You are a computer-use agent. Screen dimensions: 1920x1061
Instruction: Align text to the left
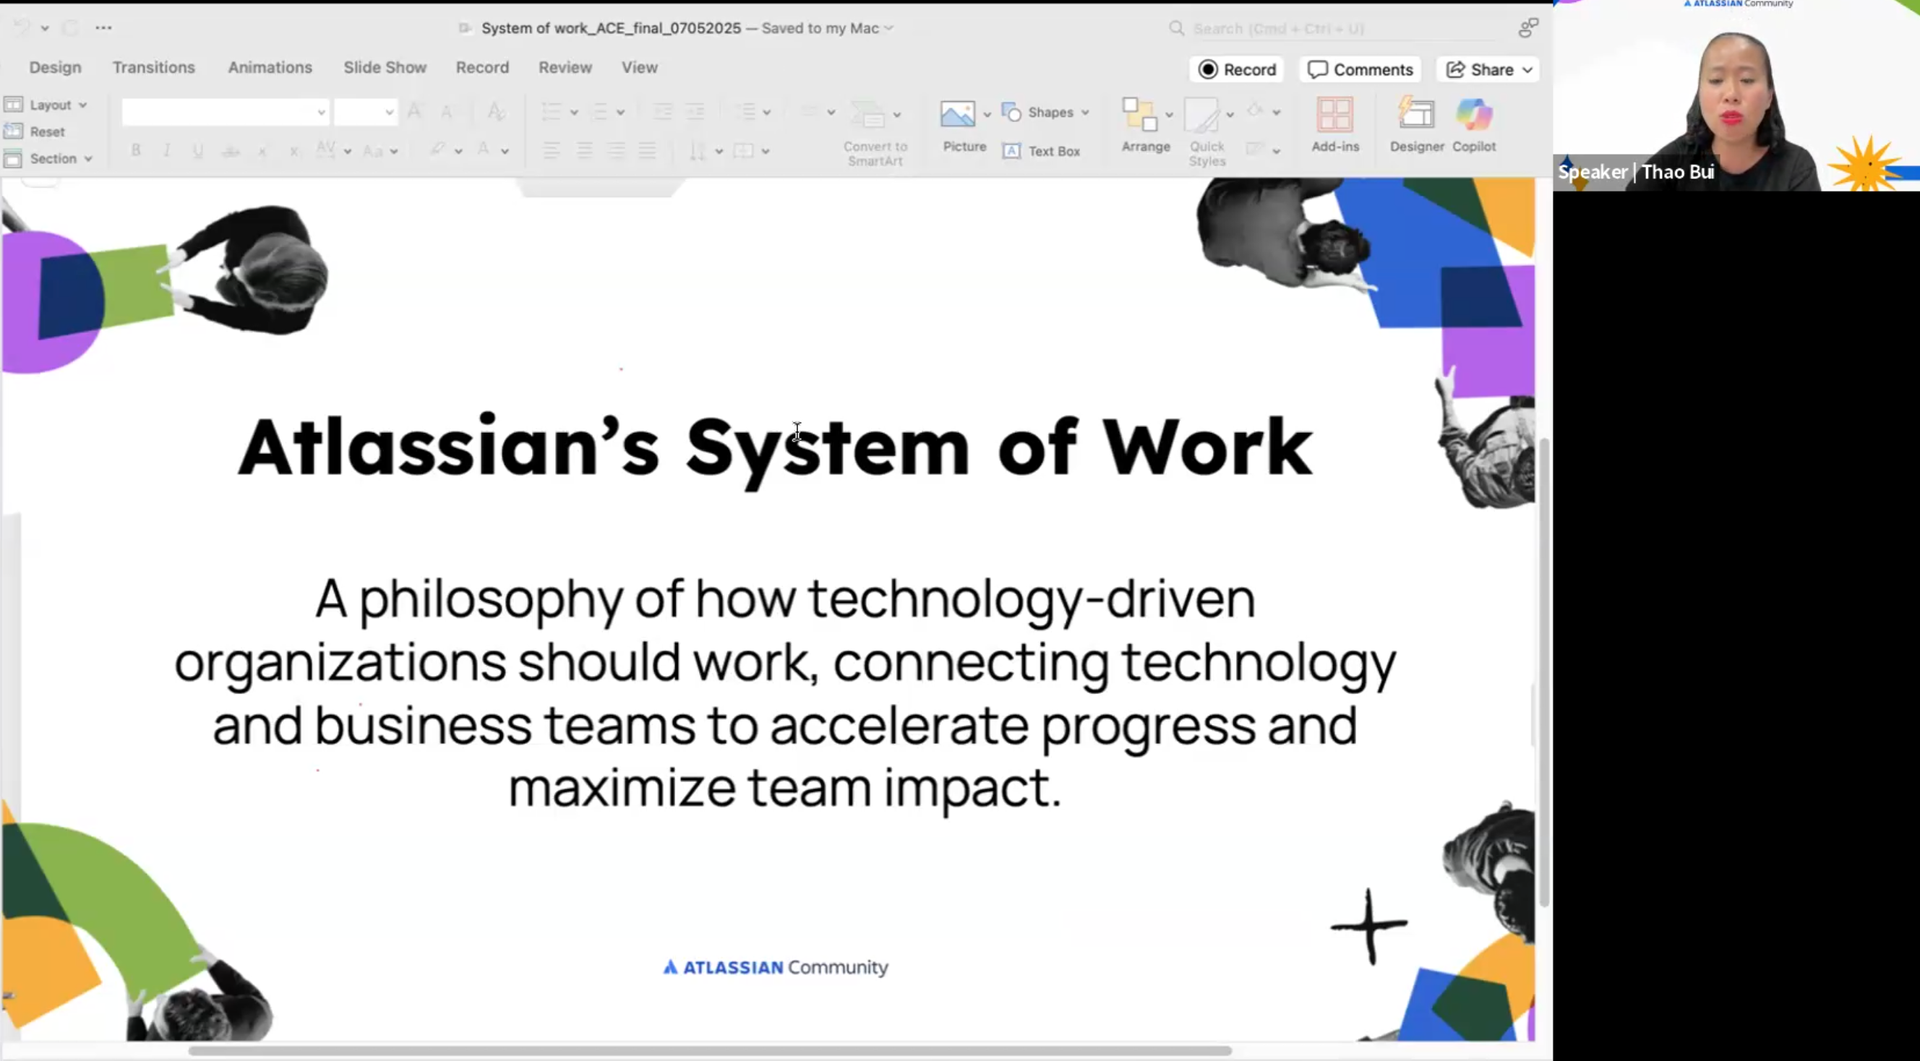551,151
